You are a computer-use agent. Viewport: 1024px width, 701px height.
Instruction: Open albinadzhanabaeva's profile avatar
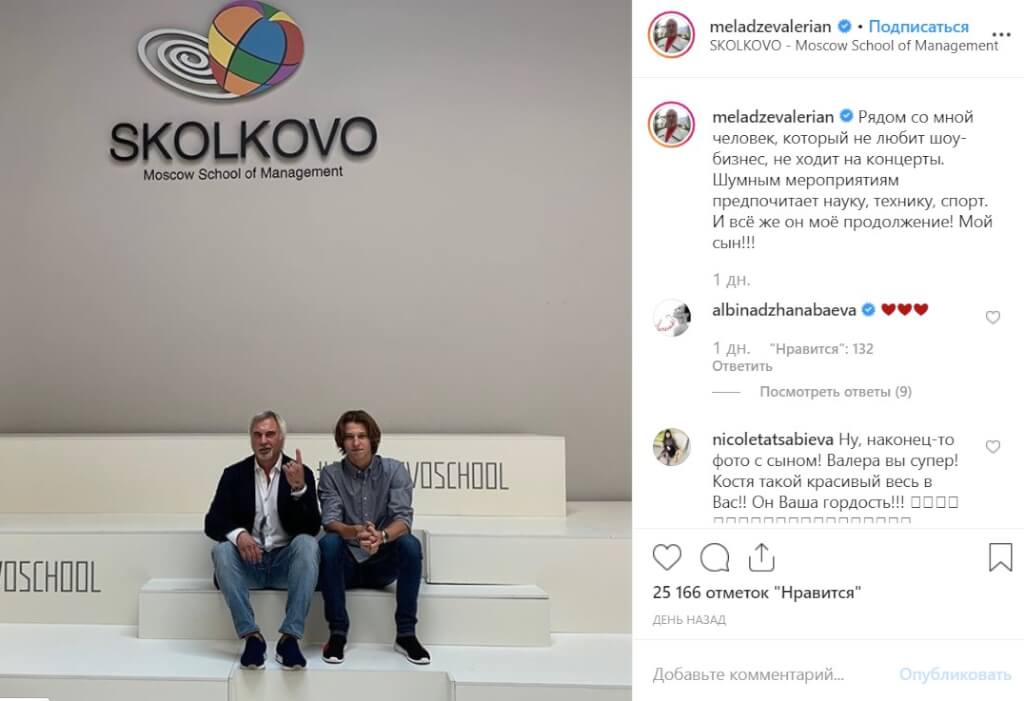coord(671,318)
